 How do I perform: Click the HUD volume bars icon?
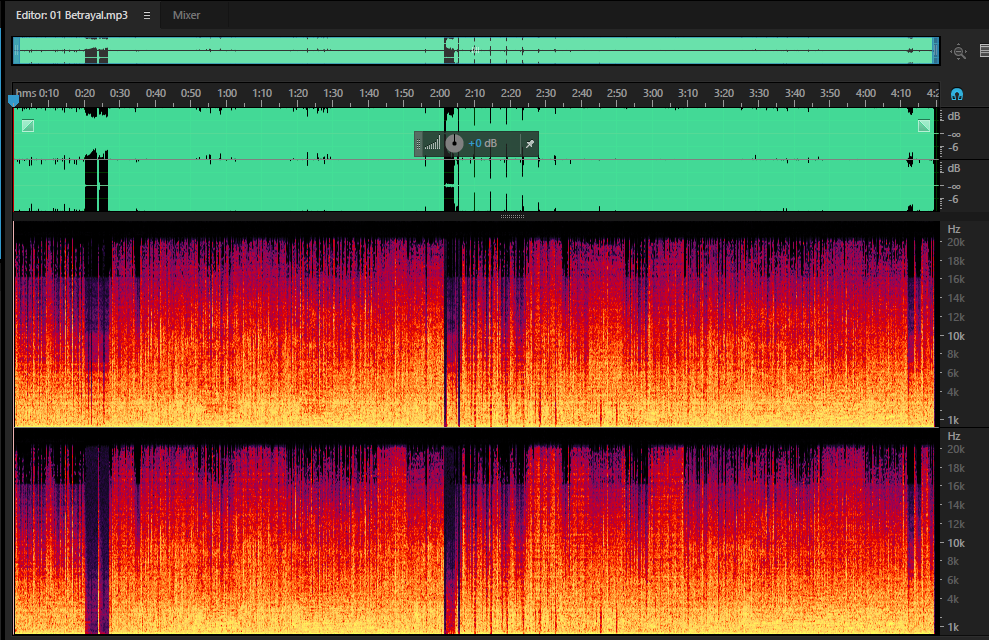(x=432, y=144)
